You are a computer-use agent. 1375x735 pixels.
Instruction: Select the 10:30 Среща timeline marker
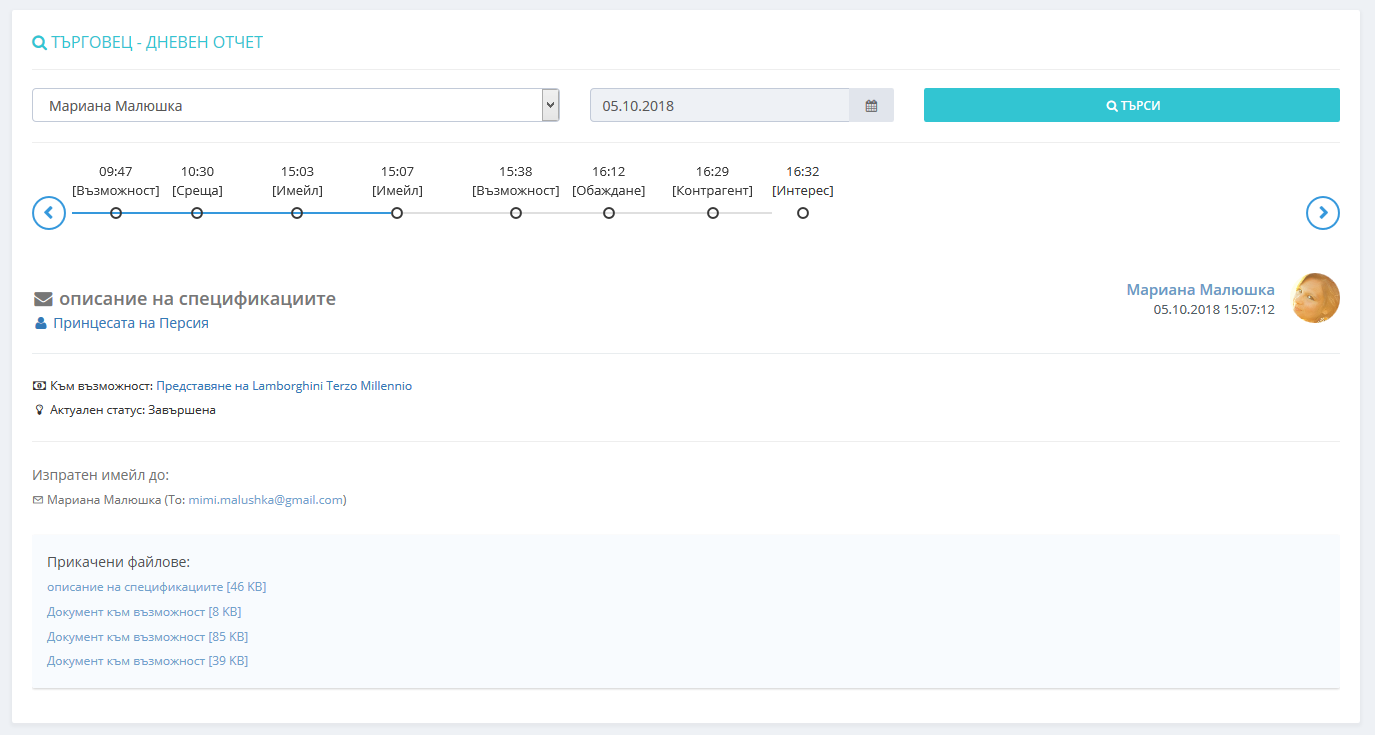click(197, 213)
